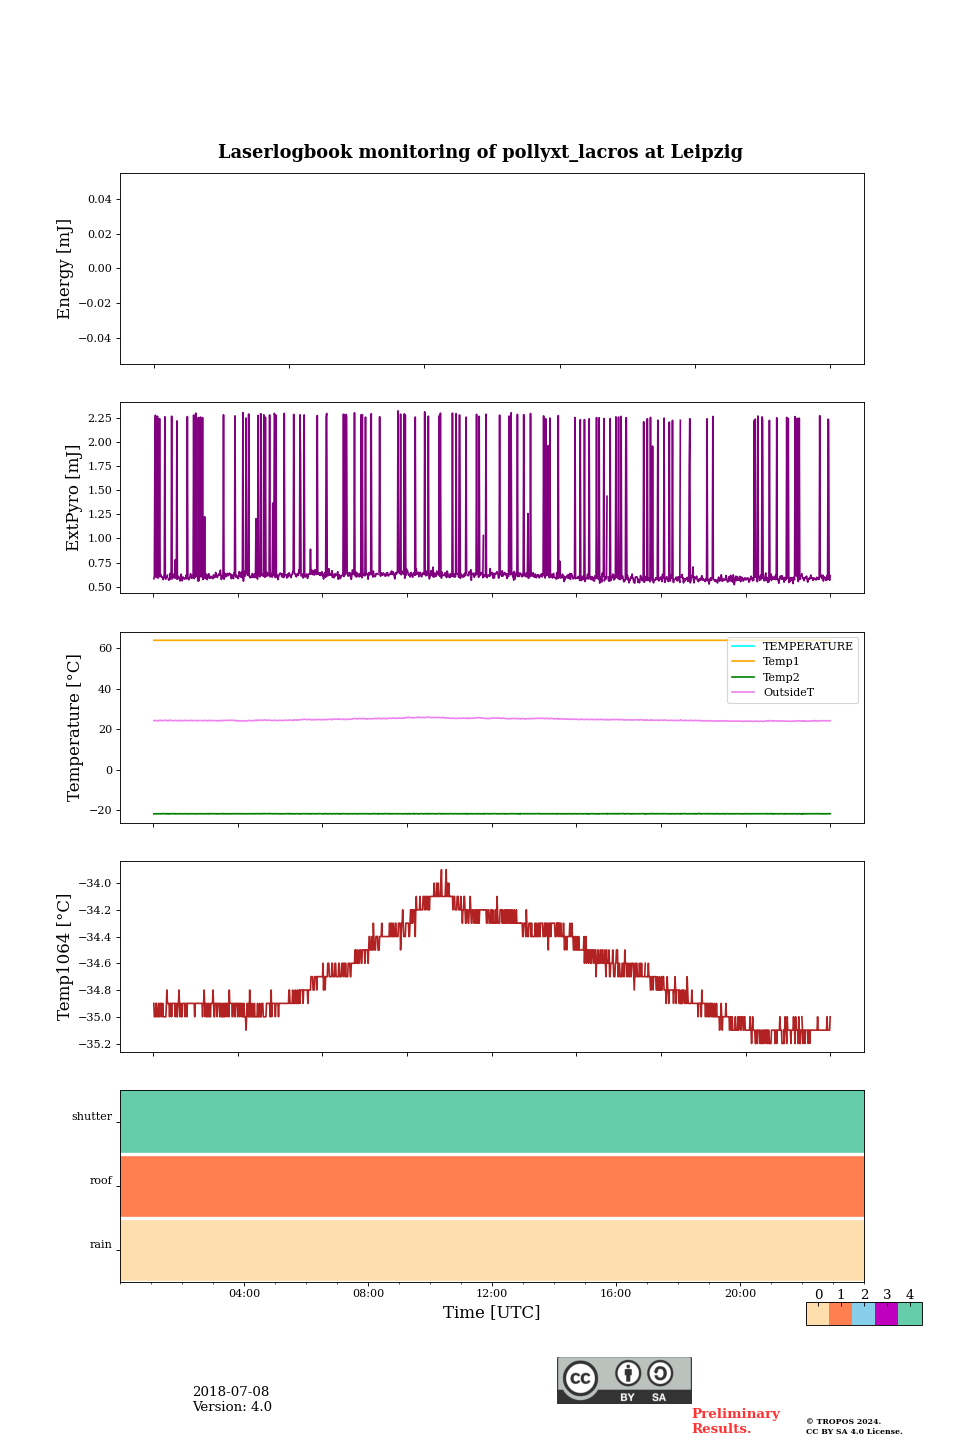Viewport: 960px width, 1440px height.
Task: Click the 16:00 time tick label
Action: pyautogui.click(x=616, y=1293)
